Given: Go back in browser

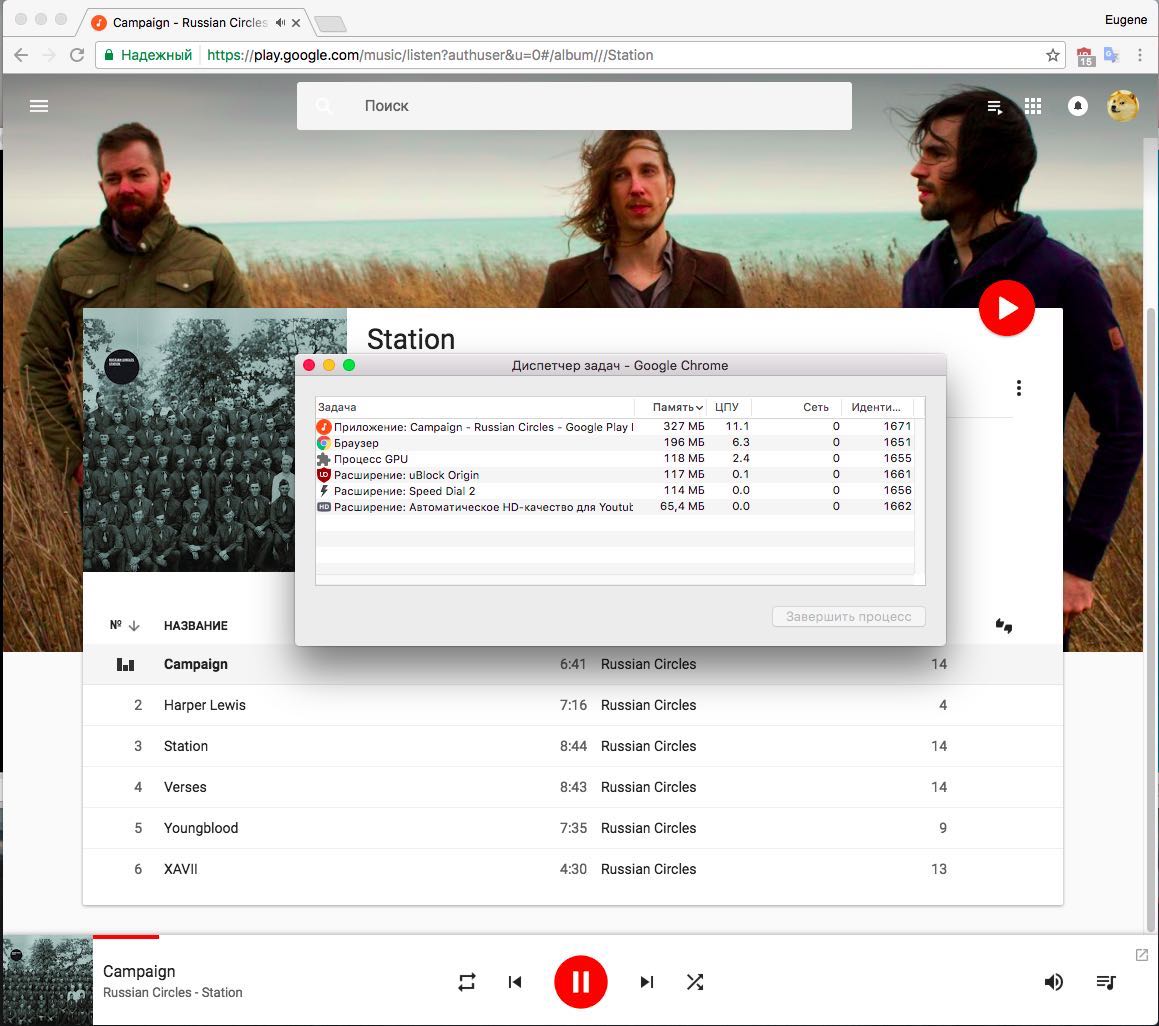Looking at the screenshot, I should 21,55.
